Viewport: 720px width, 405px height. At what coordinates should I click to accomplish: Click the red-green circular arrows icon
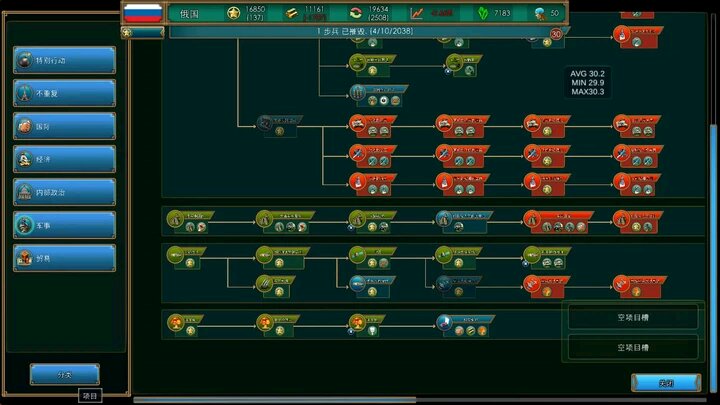point(355,13)
